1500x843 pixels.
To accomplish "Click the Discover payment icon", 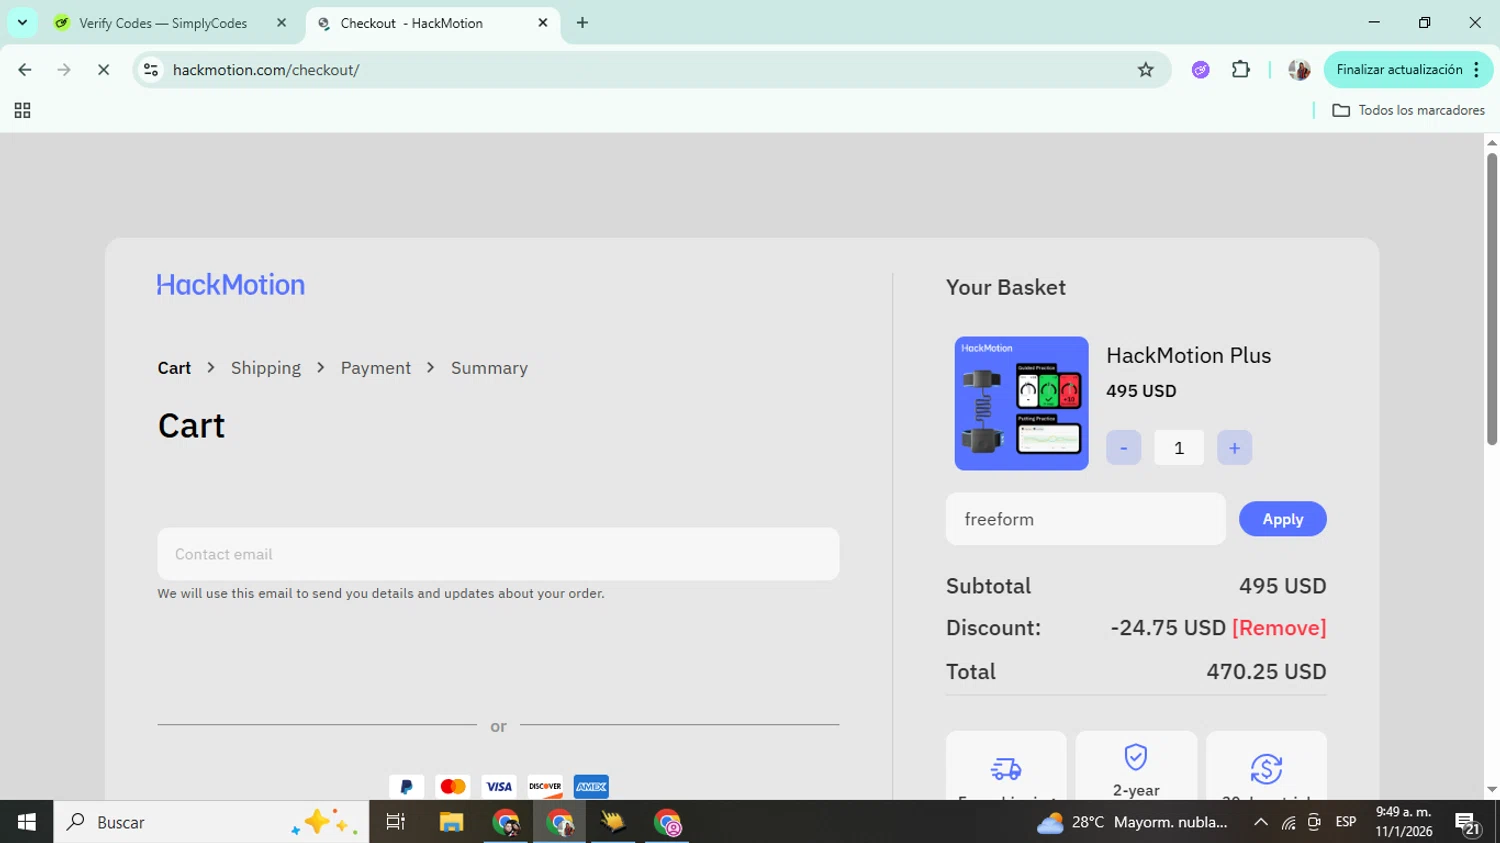I will [545, 787].
